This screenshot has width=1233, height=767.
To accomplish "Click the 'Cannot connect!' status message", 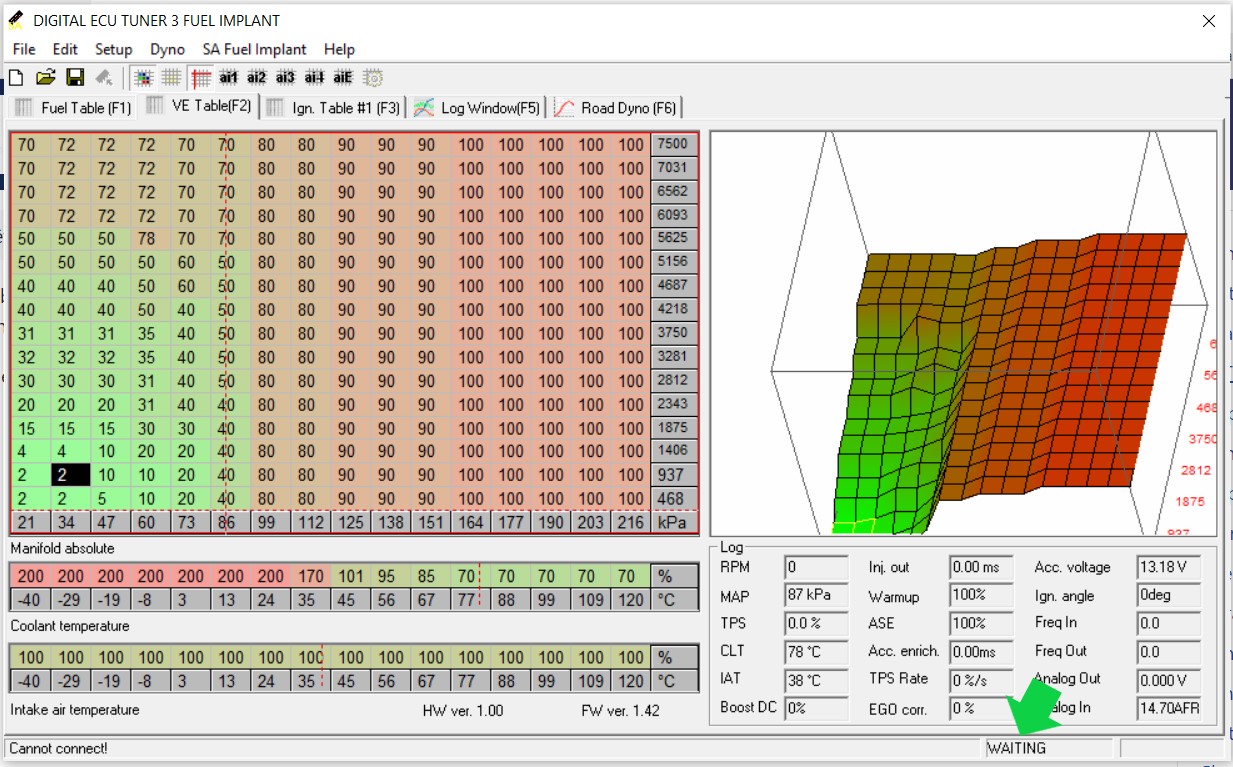I will (x=59, y=748).
